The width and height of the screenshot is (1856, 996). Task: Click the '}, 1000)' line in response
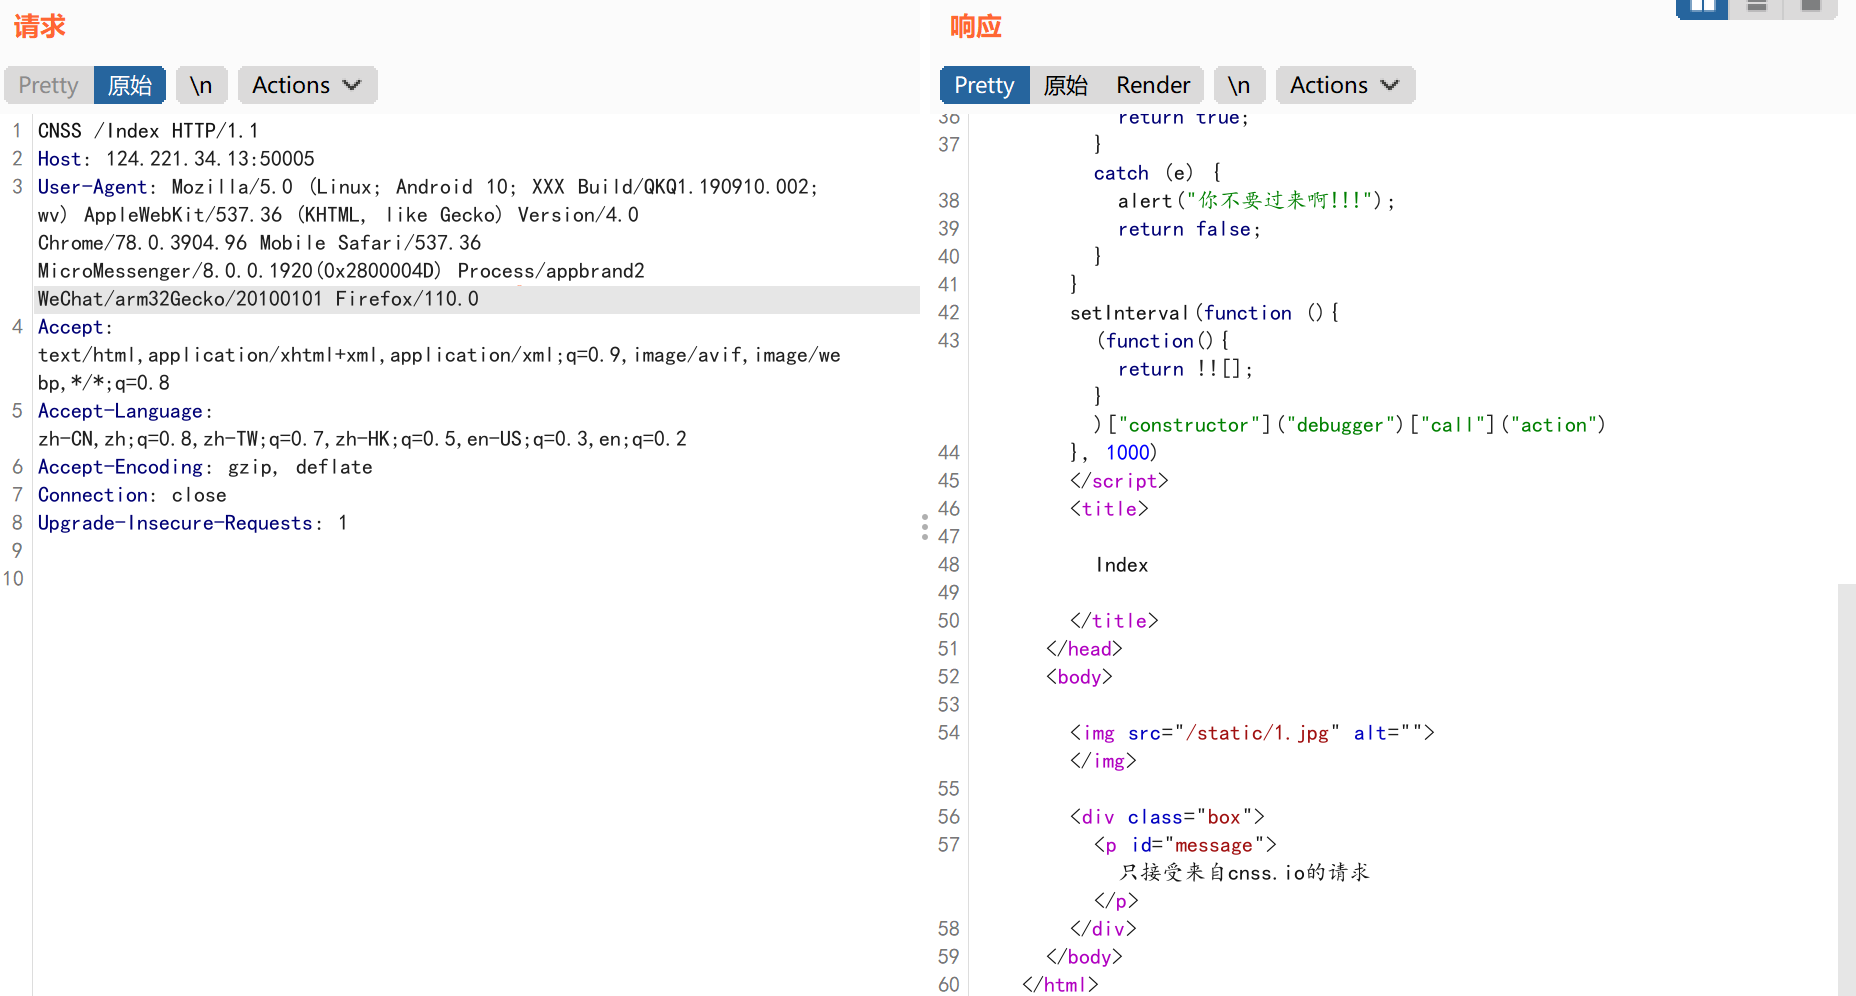pos(1113,453)
